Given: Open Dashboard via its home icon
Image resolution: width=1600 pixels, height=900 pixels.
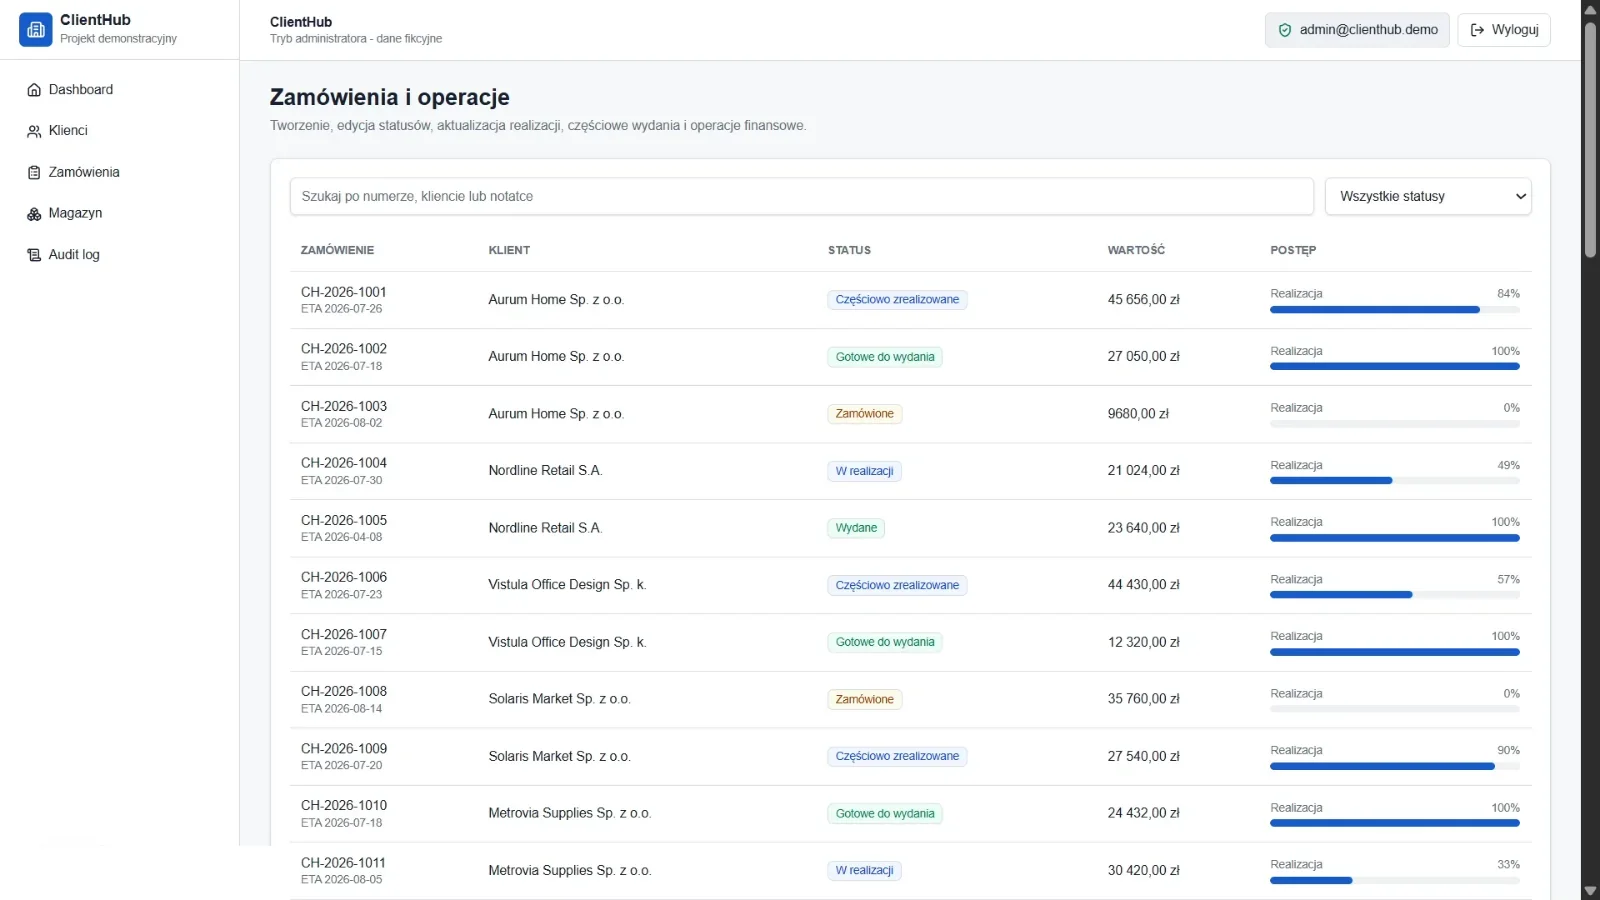Looking at the screenshot, I should click(x=34, y=90).
